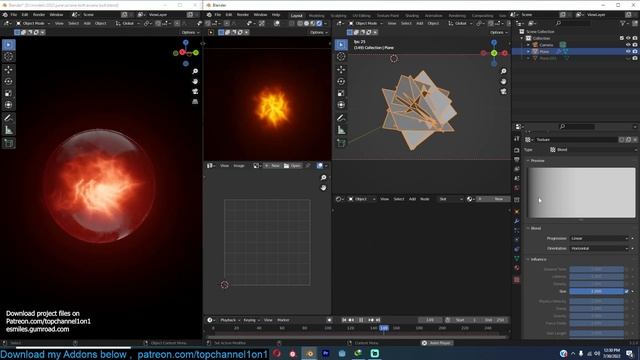The height and width of the screenshot is (360, 640).
Task: Click the blend texture gradient preview
Action: [x=582, y=193]
